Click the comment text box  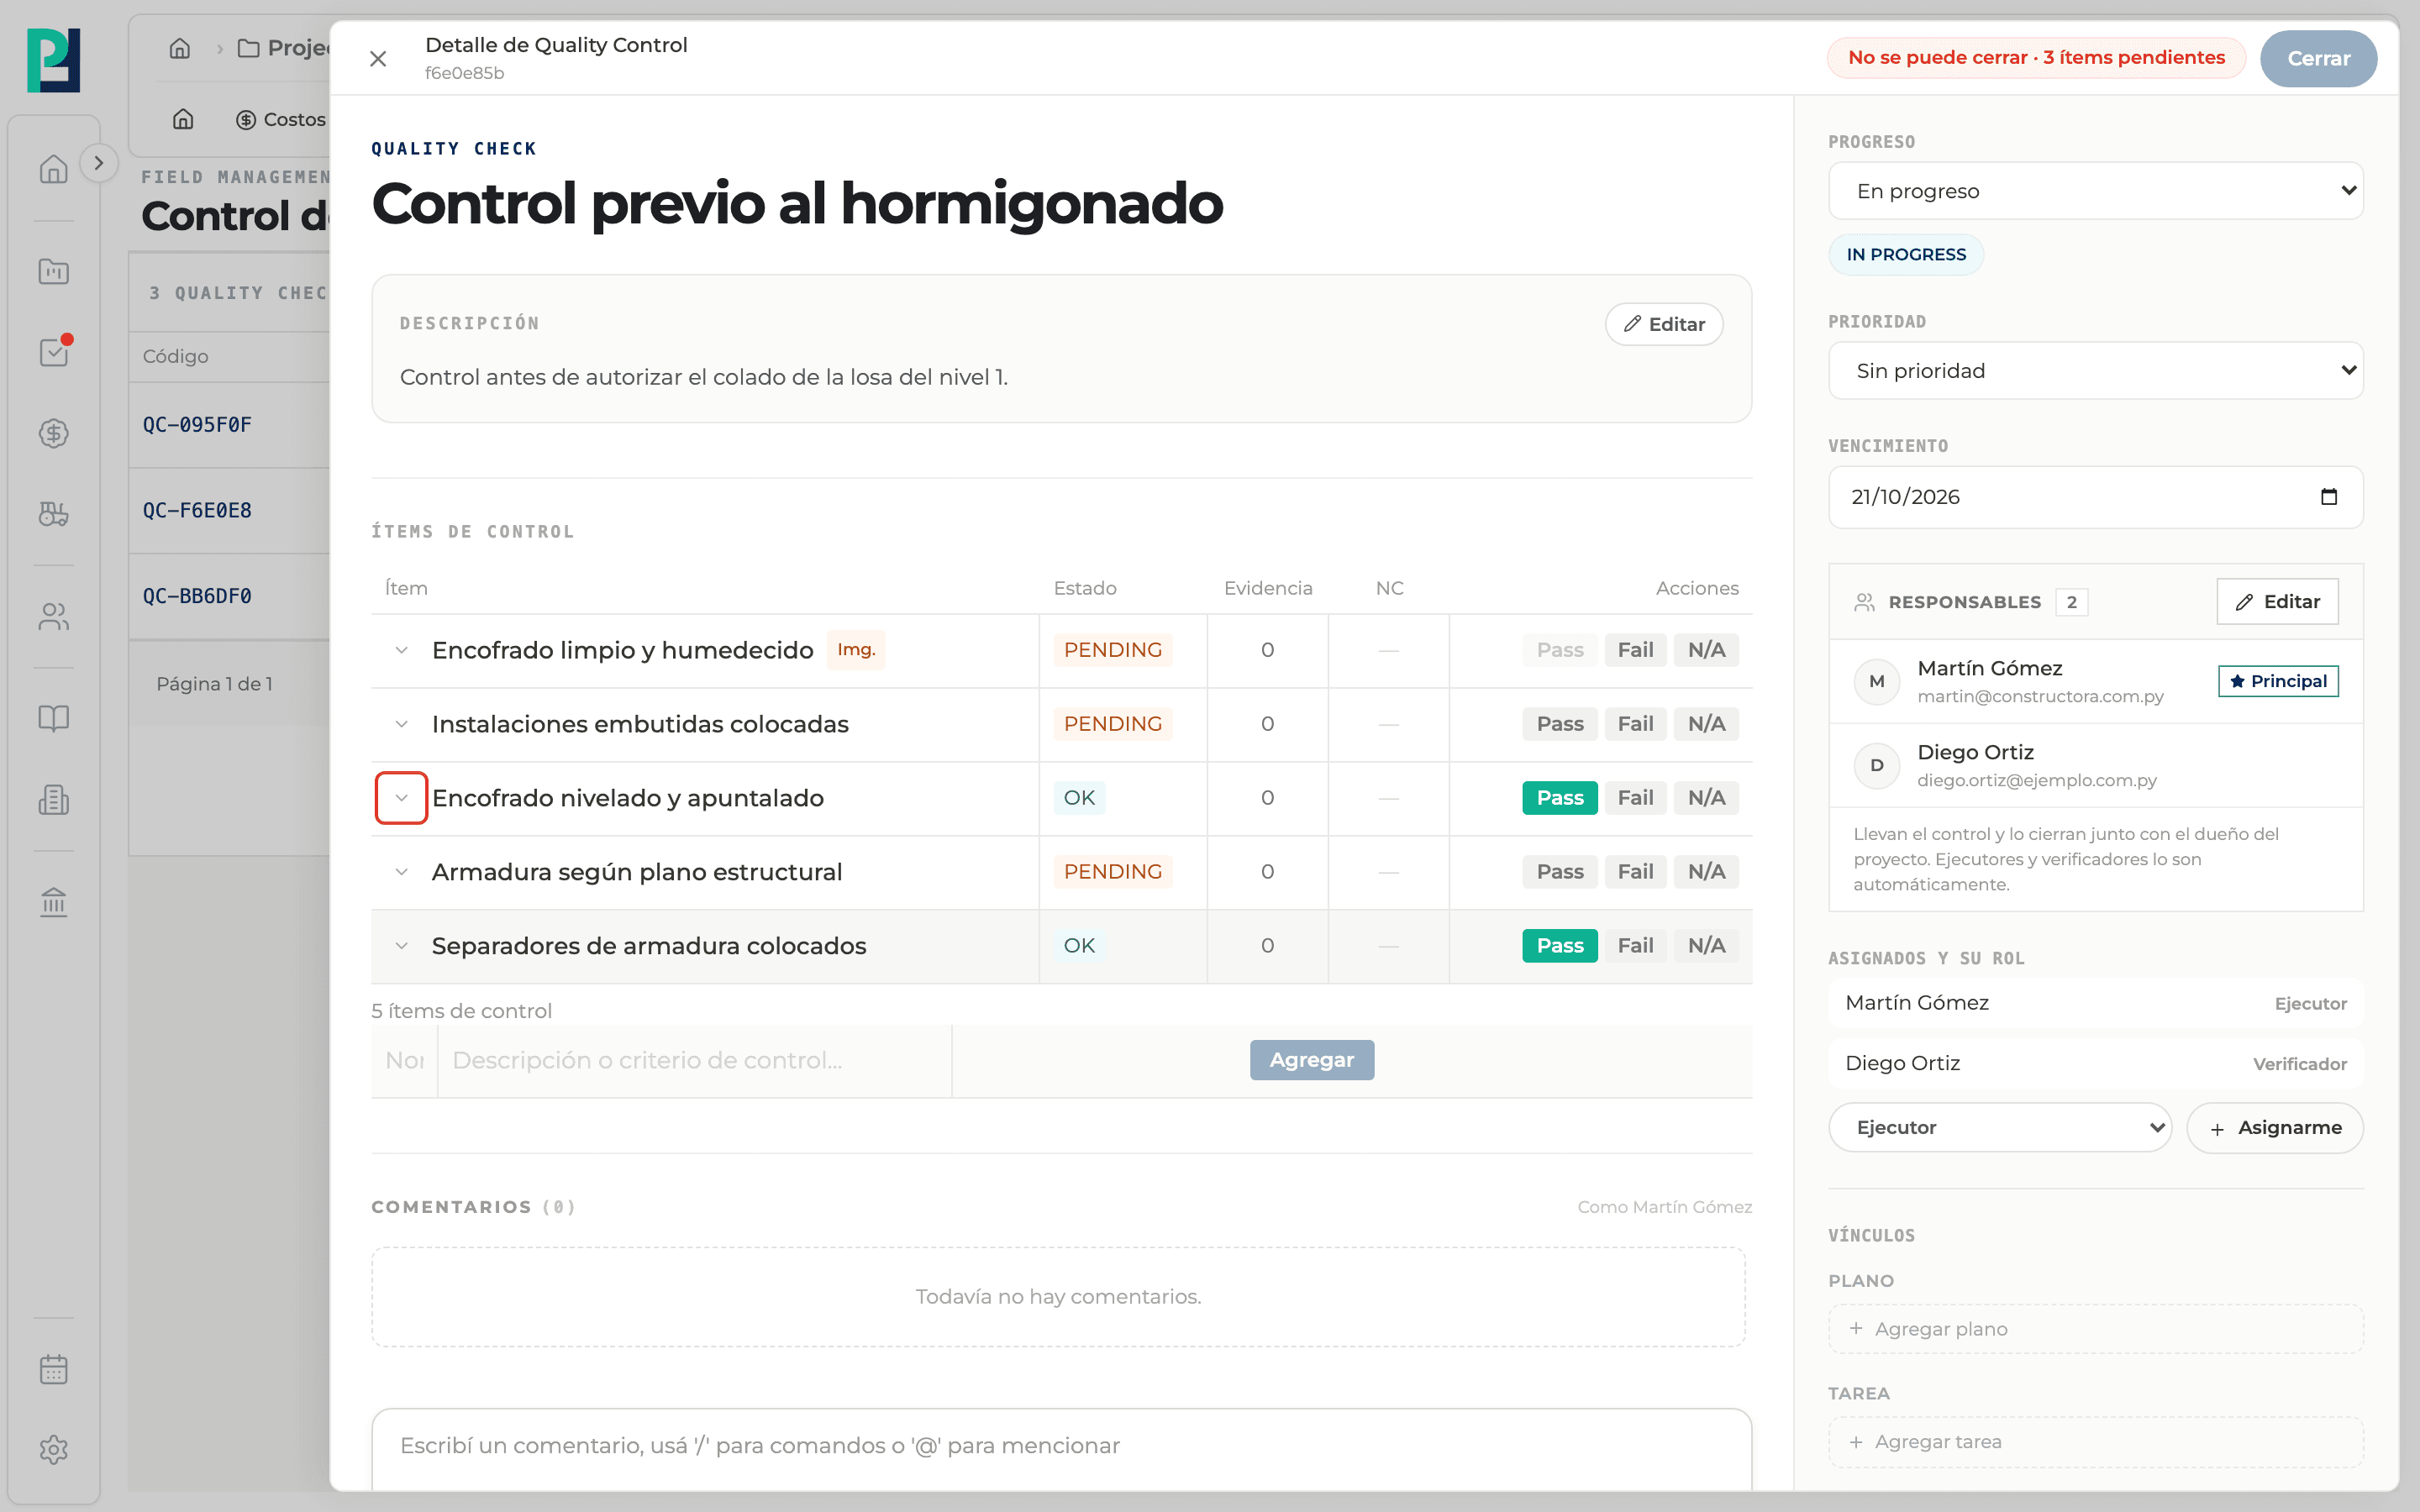point(1061,1448)
